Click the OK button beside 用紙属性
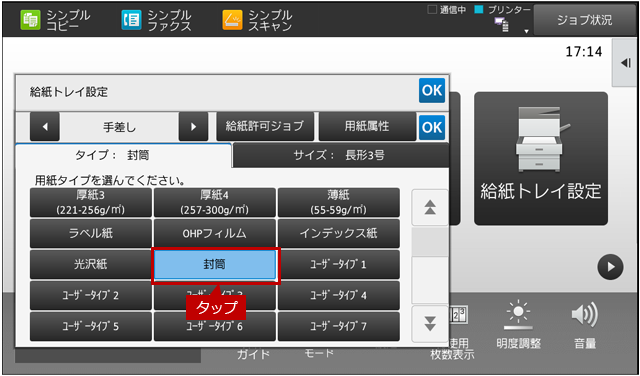Image resolution: width=640 pixels, height=376 pixels. [x=432, y=127]
